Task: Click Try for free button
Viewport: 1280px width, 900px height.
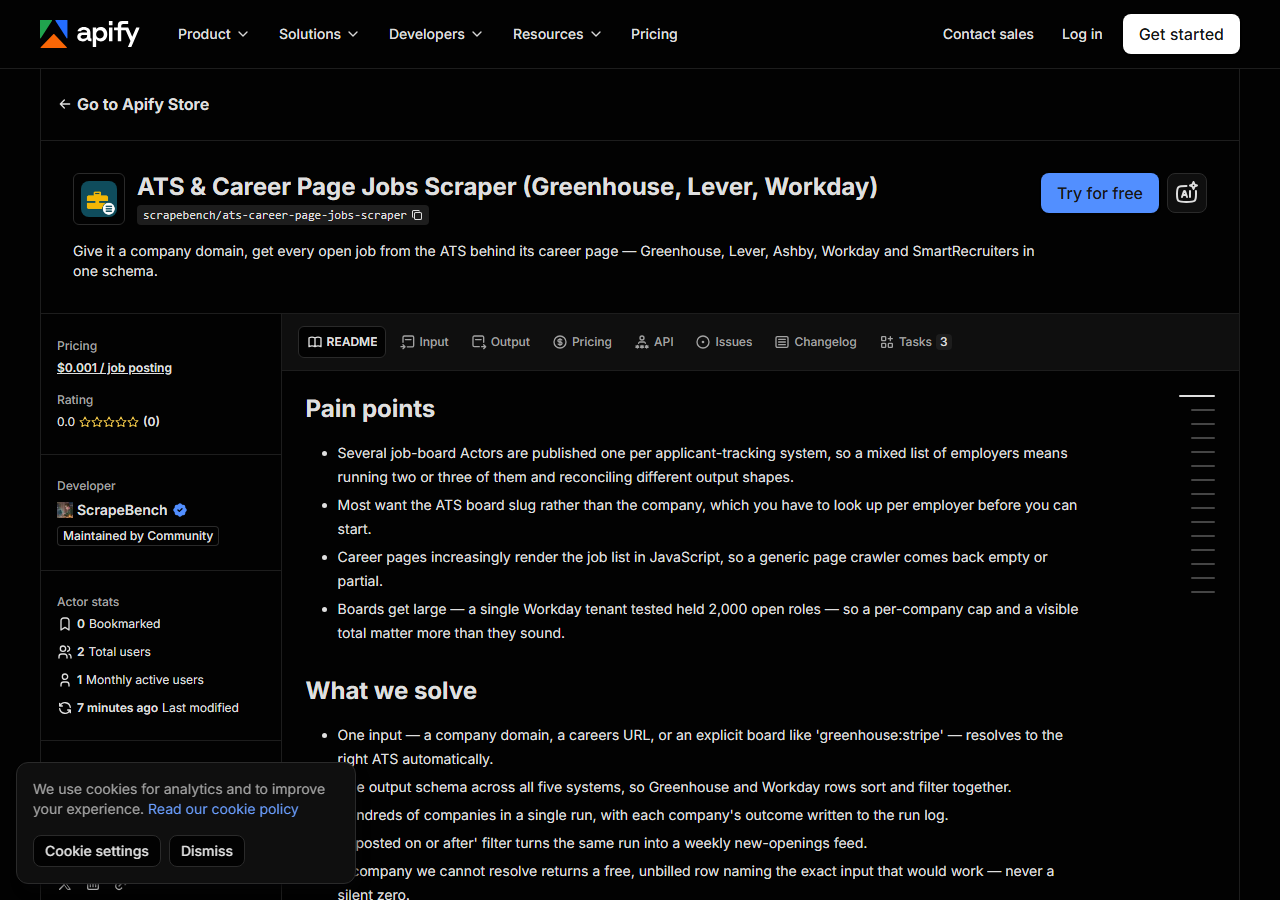Action: point(1100,193)
